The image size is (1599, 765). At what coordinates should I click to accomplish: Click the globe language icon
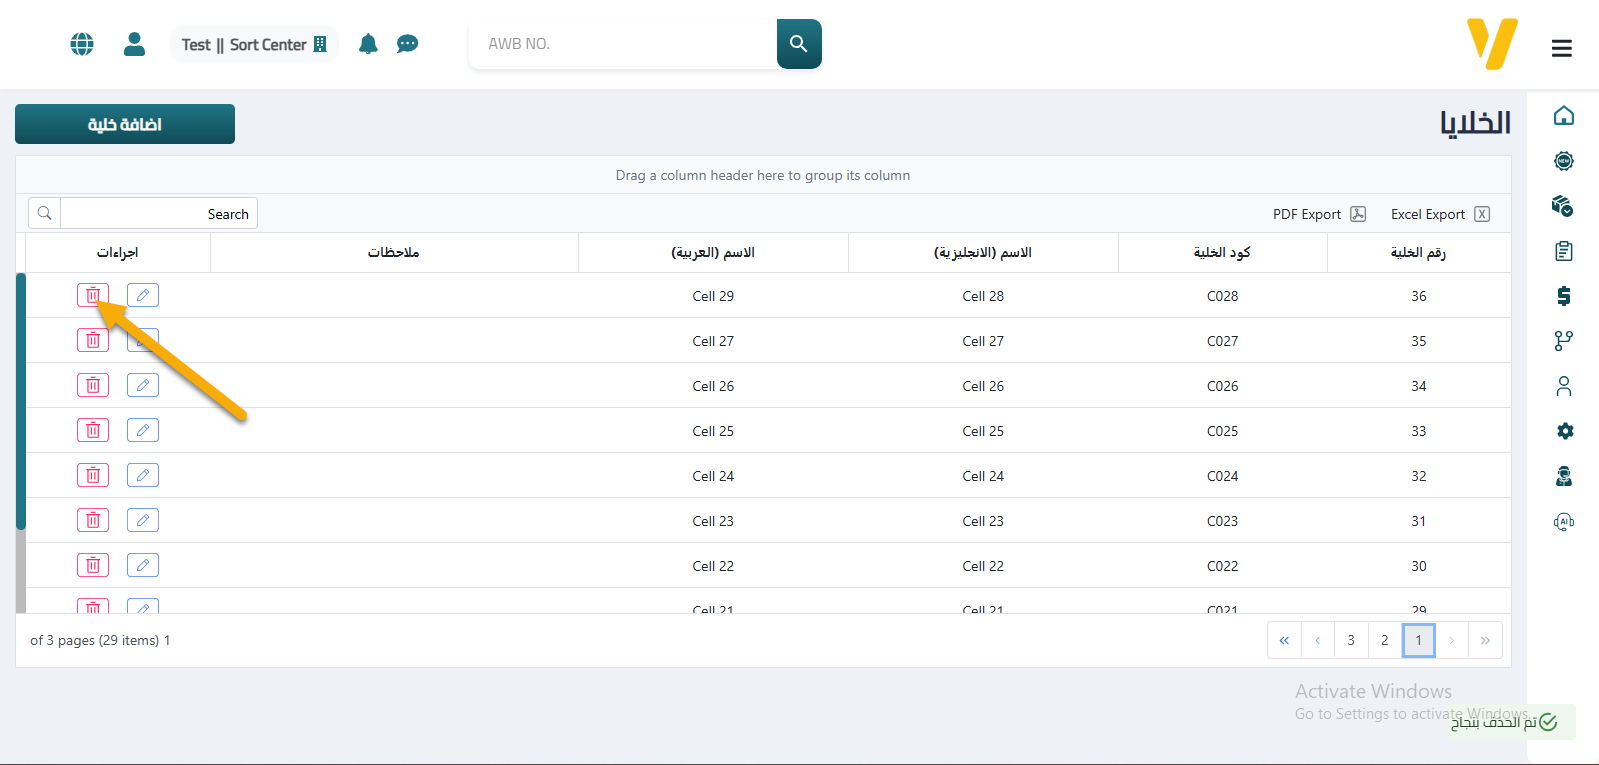pos(82,44)
